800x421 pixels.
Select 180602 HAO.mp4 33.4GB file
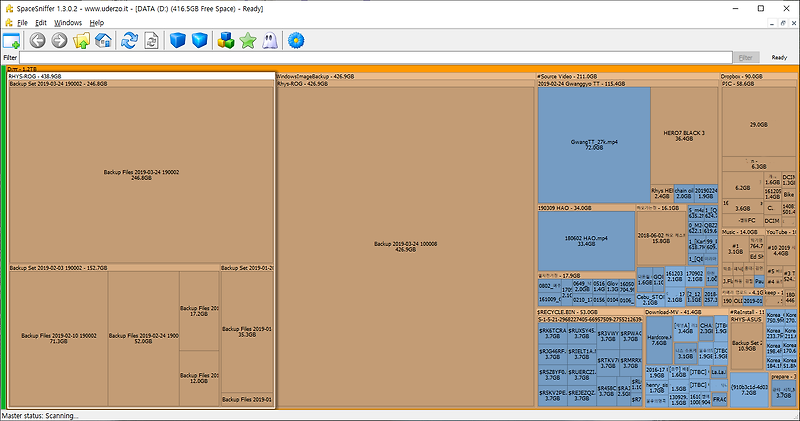click(586, 241)
